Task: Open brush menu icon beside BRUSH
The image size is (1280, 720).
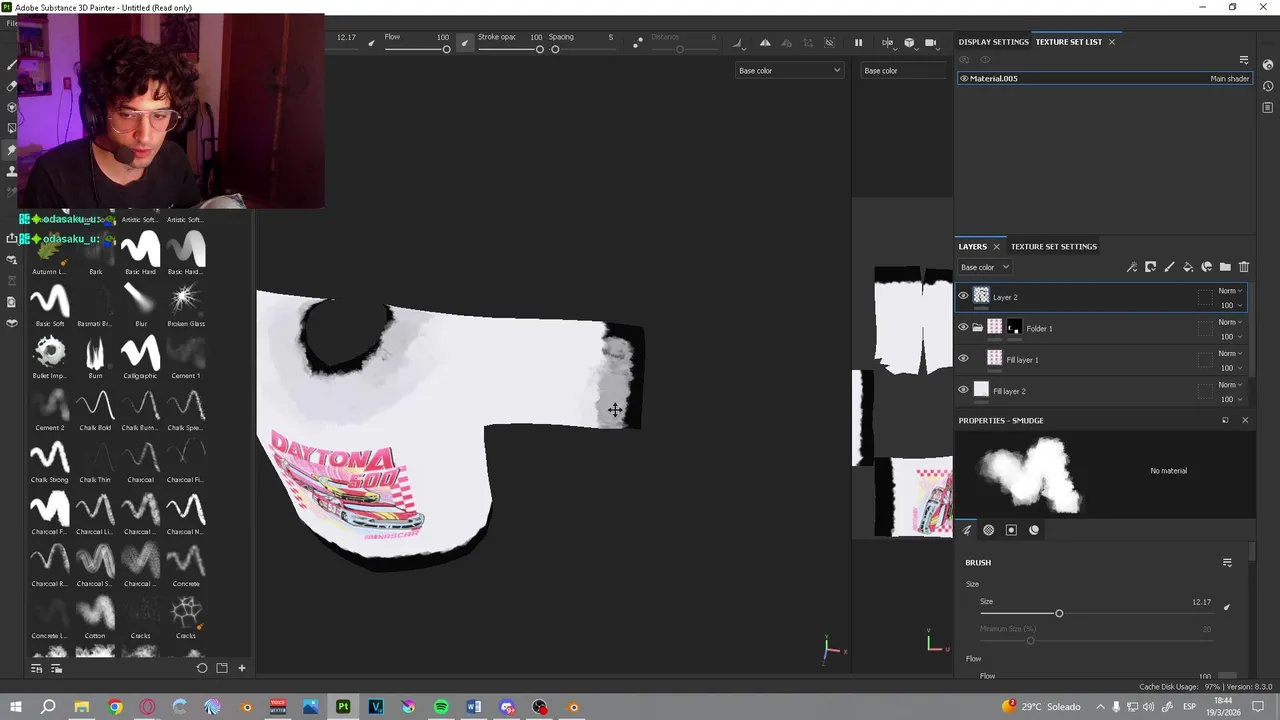Action: (x=1227, y=563)
